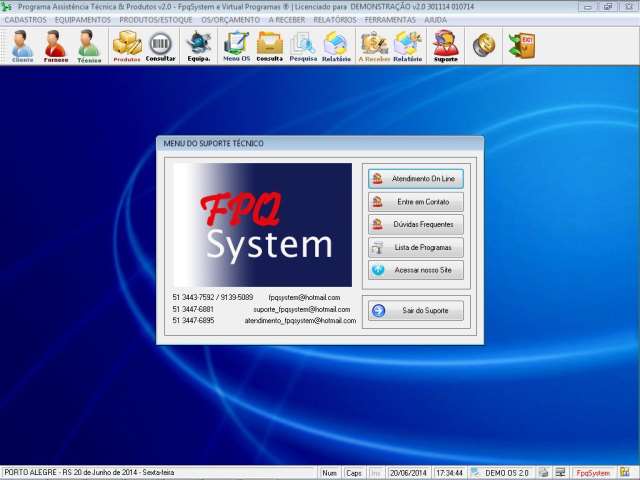
Task: Open the Equipa. equipment icon
Action: click(199, 46)
